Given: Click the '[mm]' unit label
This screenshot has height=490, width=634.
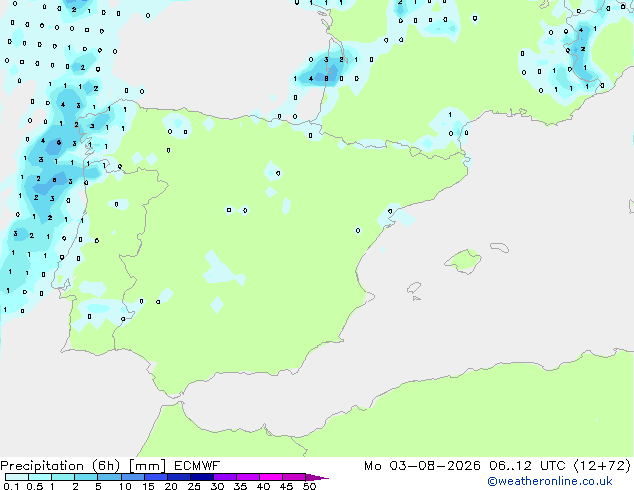Looking at the screenshot, I should [x=147, y=466].
